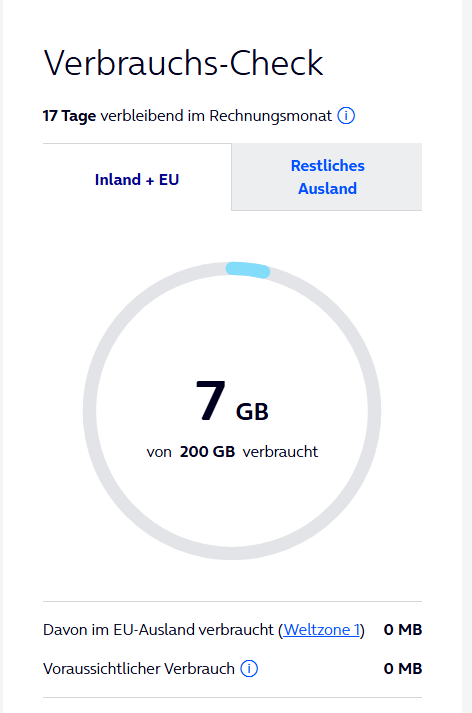Image resolution: width=472 pixels, height=713 pixels.
Task: Click the 200 GB total allowance text
Action: [207, 452]
